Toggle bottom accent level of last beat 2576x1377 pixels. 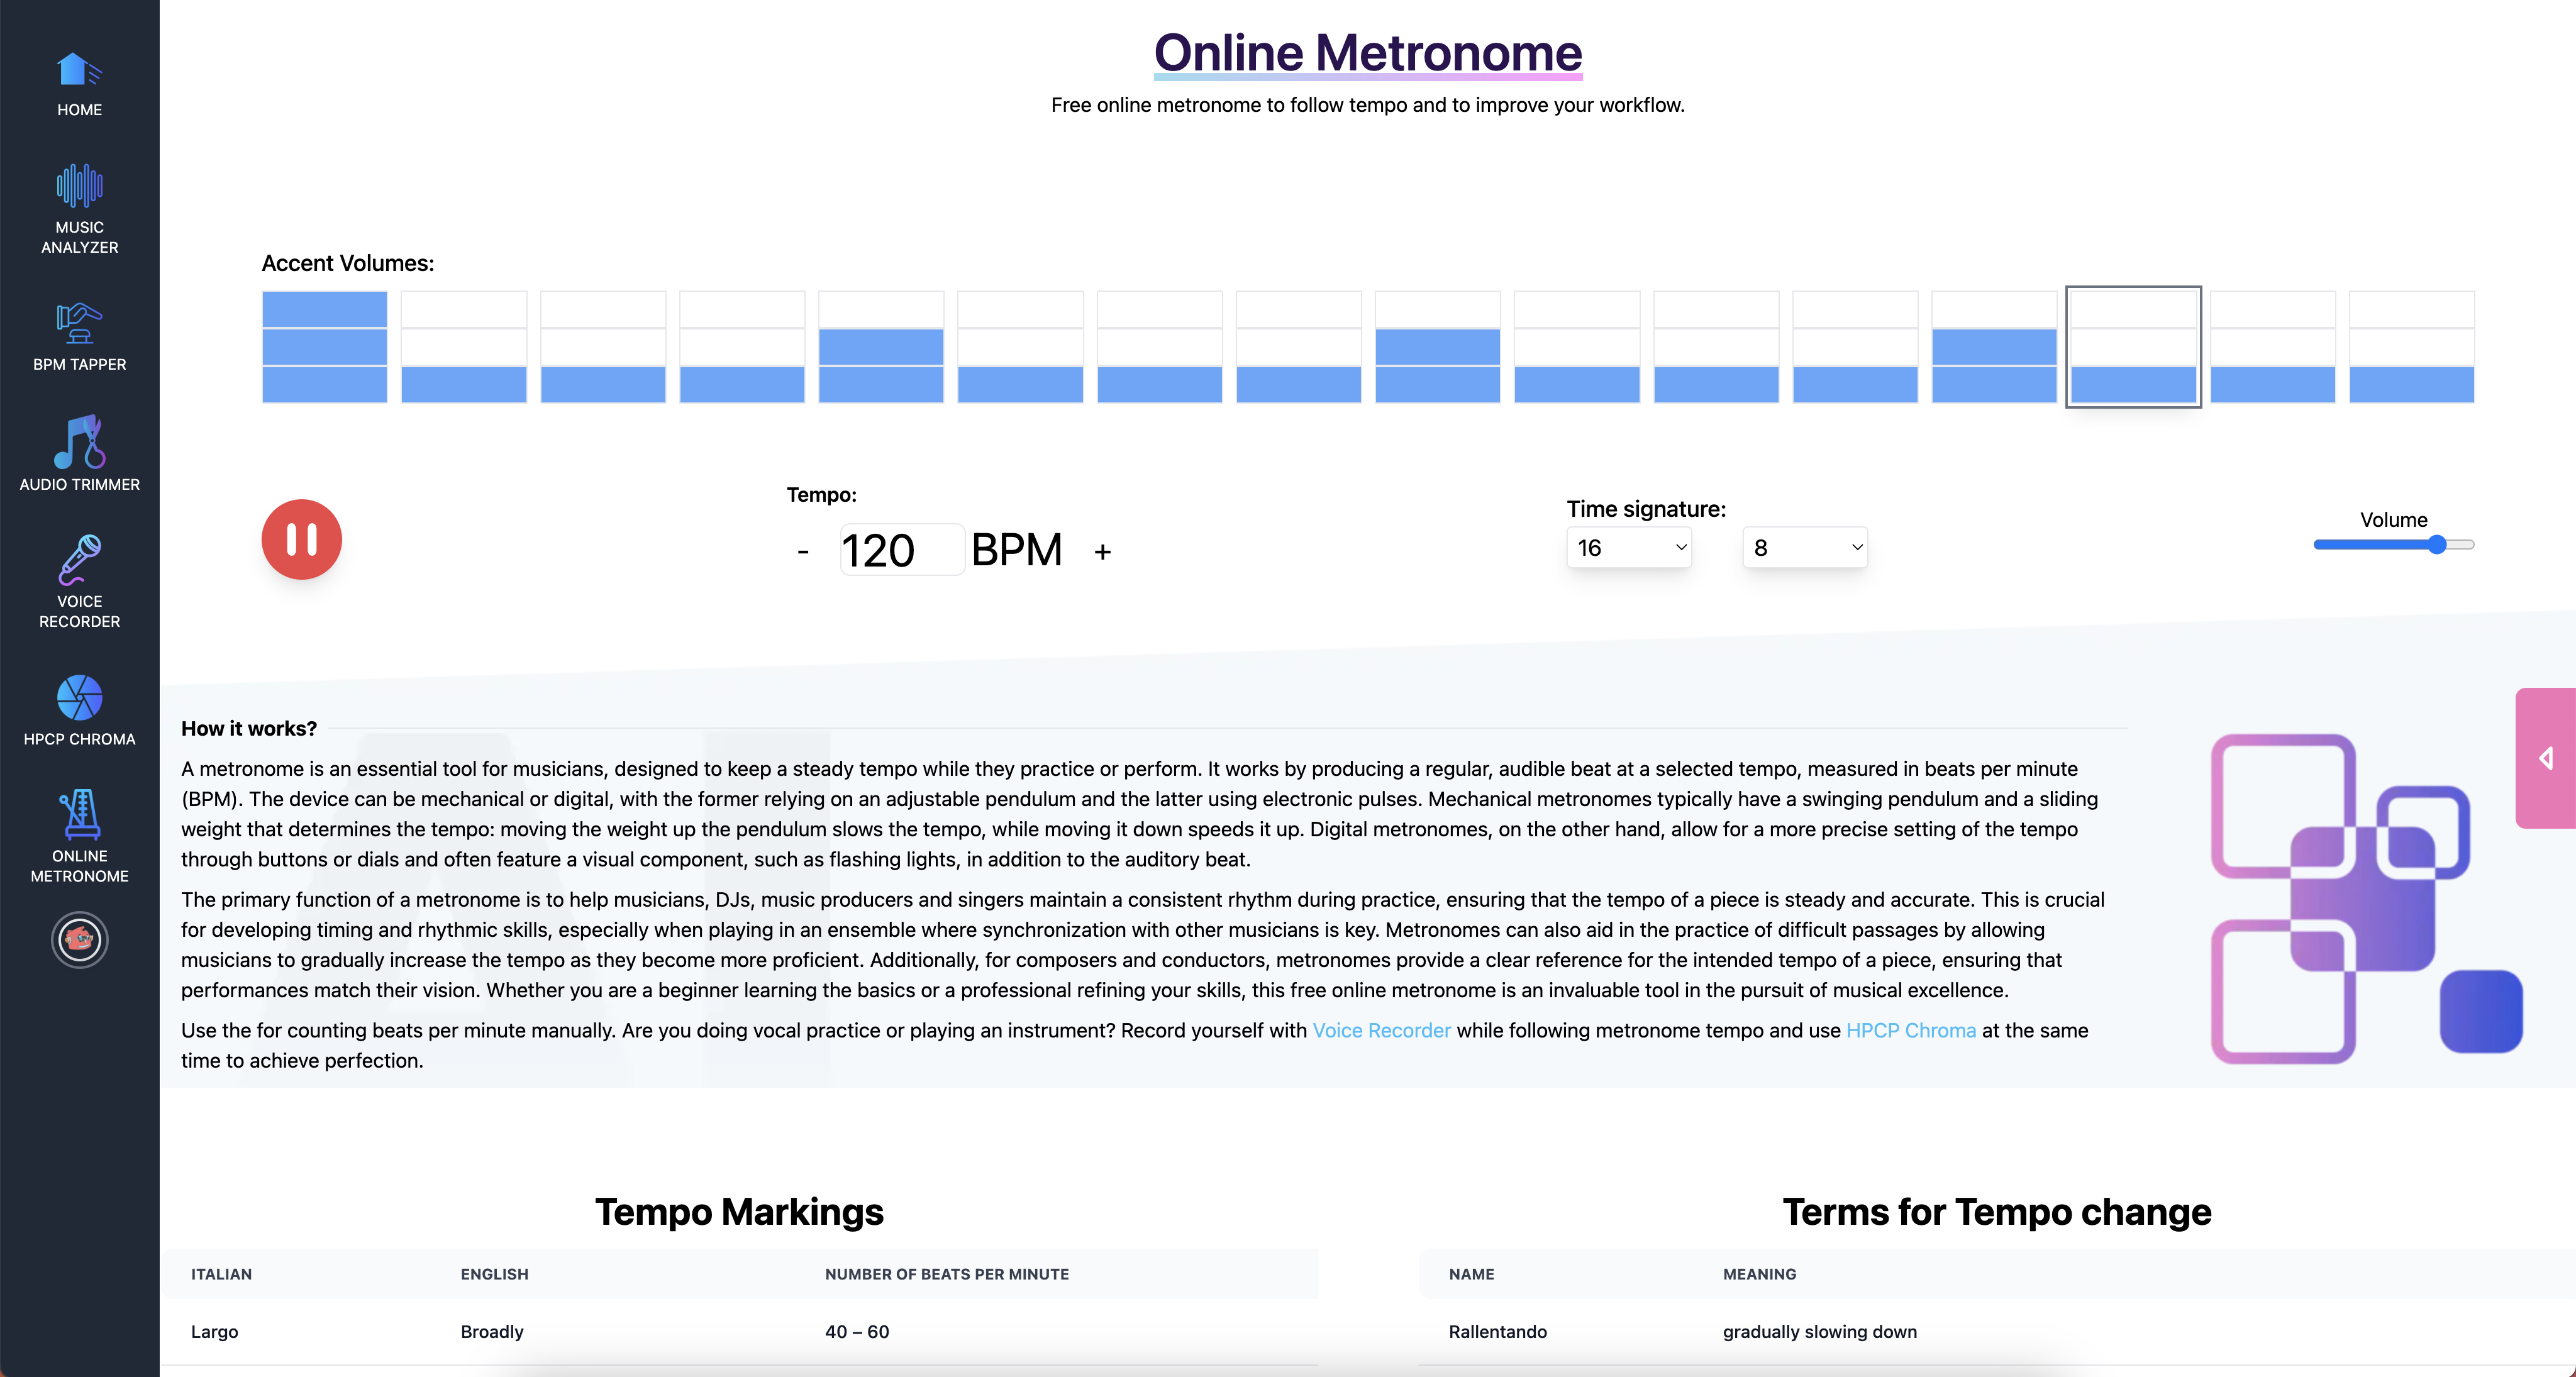pyautogui.click(x=2411, y=384)
